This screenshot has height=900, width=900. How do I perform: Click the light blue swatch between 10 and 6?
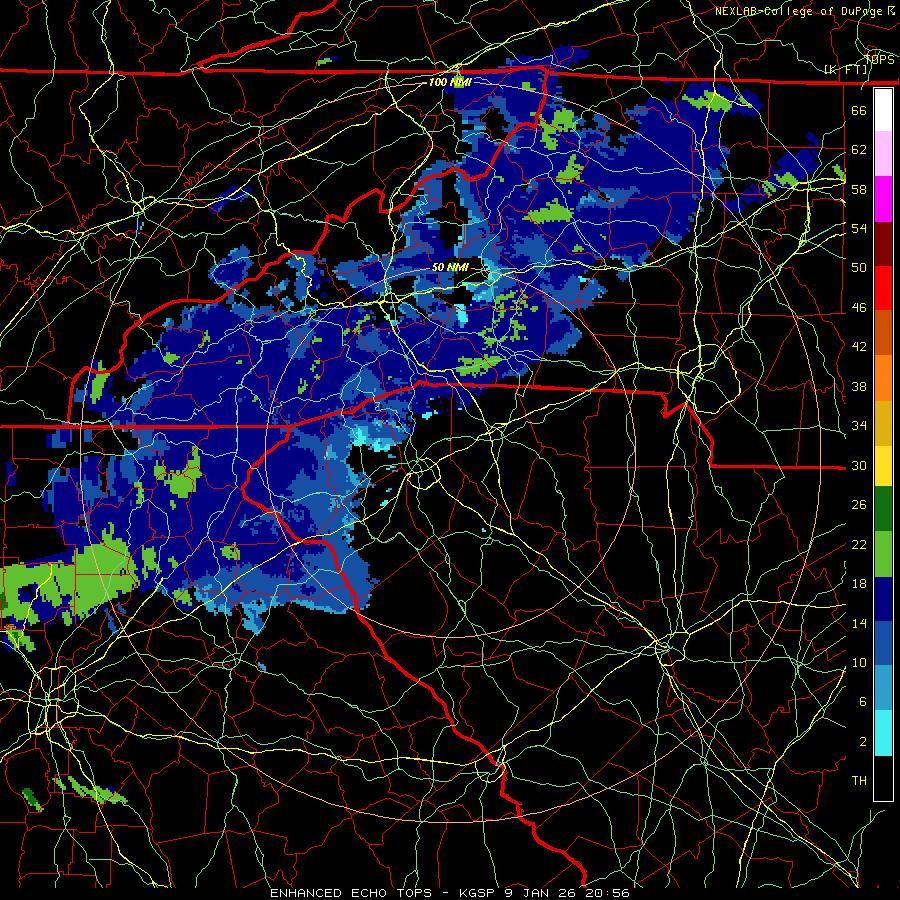[x=883, y=688]
